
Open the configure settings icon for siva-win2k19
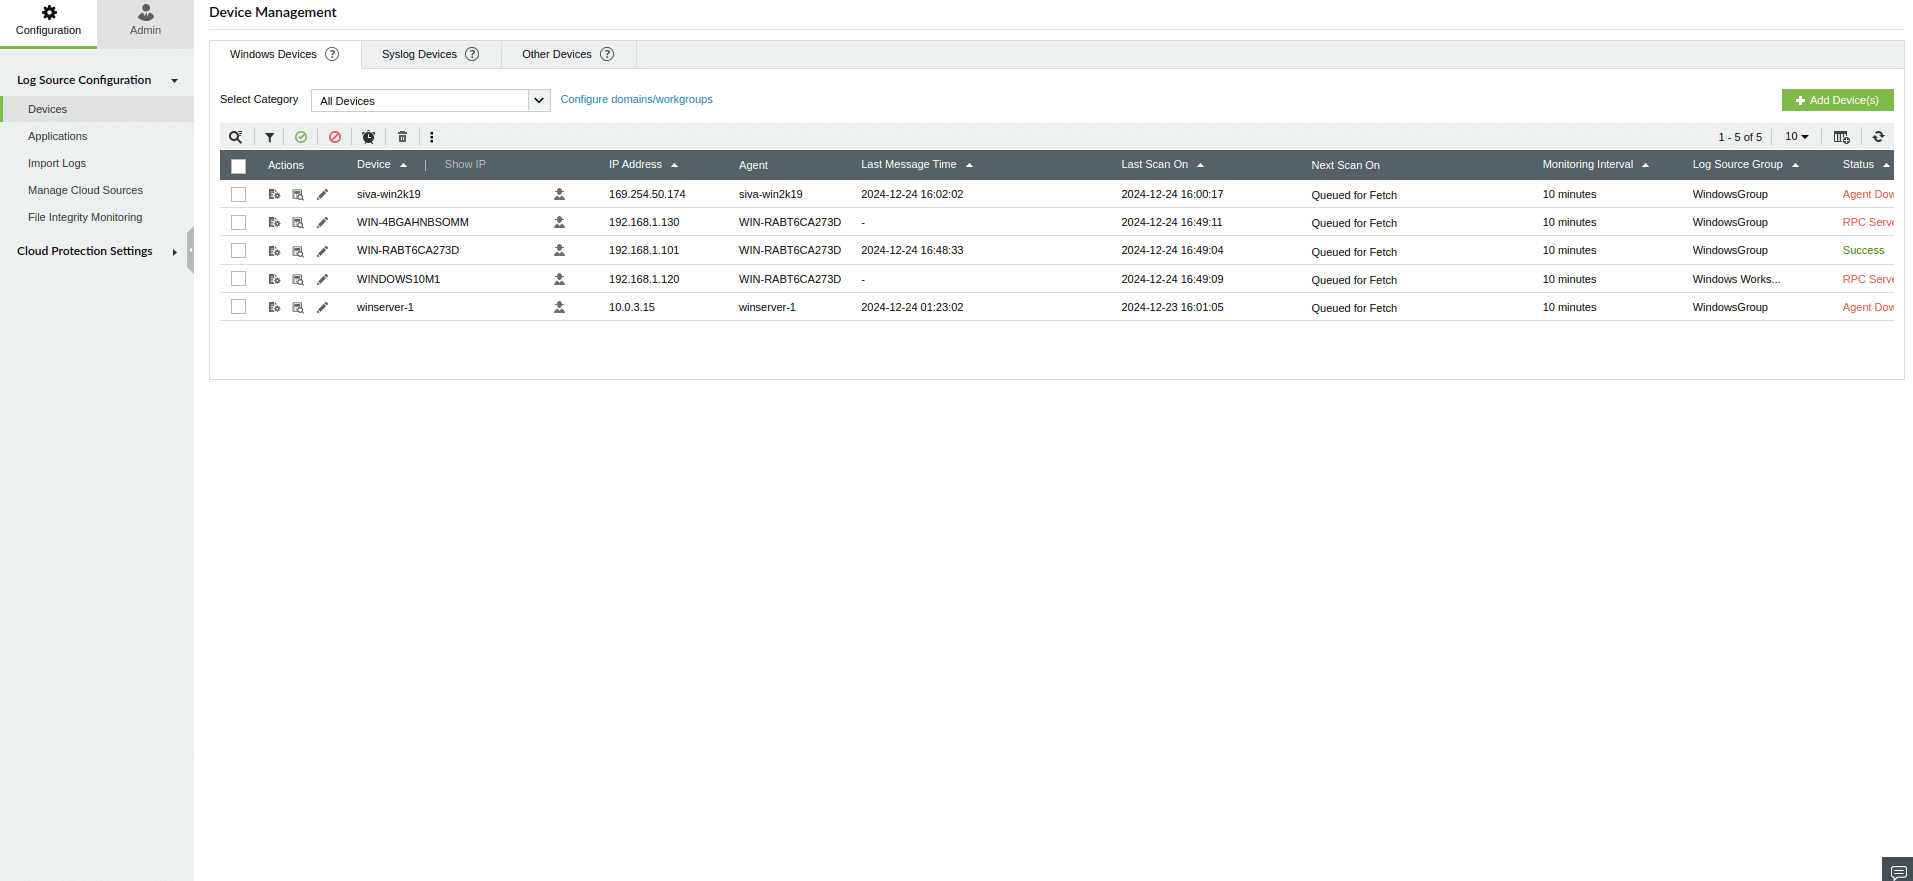point(274,194)
